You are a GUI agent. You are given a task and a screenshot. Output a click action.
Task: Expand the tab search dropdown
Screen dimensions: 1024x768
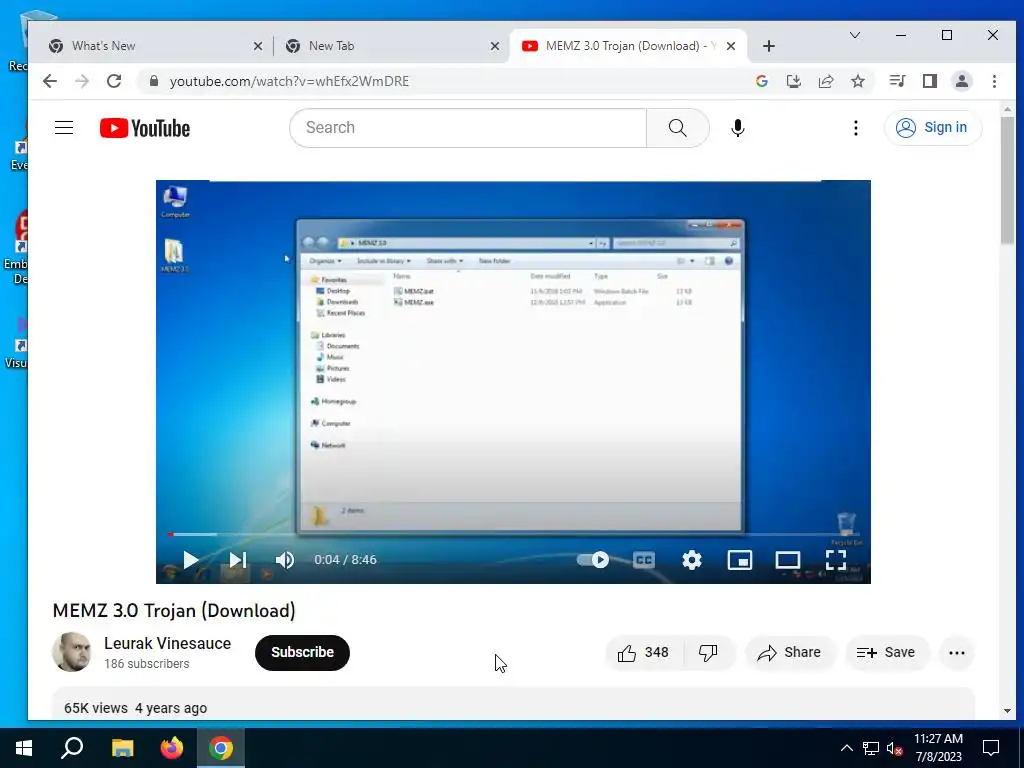tap(855, 35)
